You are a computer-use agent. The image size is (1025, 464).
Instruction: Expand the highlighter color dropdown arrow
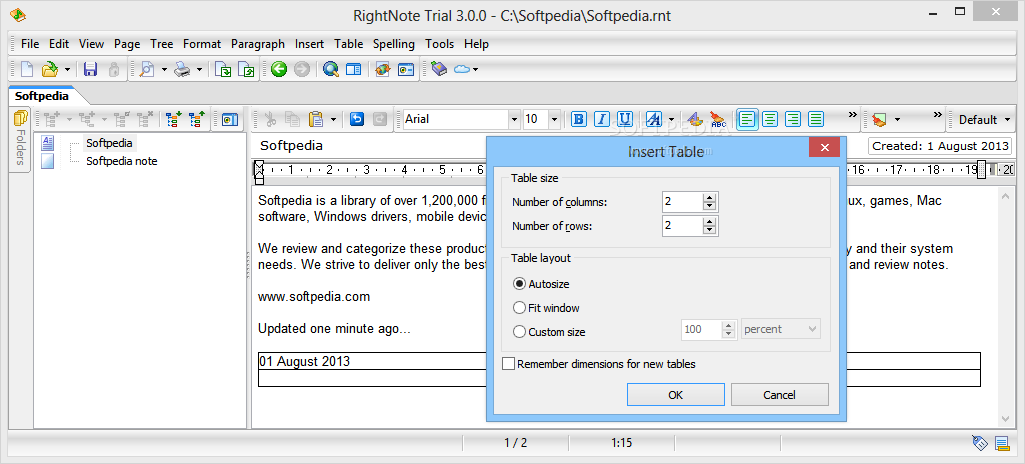pos(897,120)
